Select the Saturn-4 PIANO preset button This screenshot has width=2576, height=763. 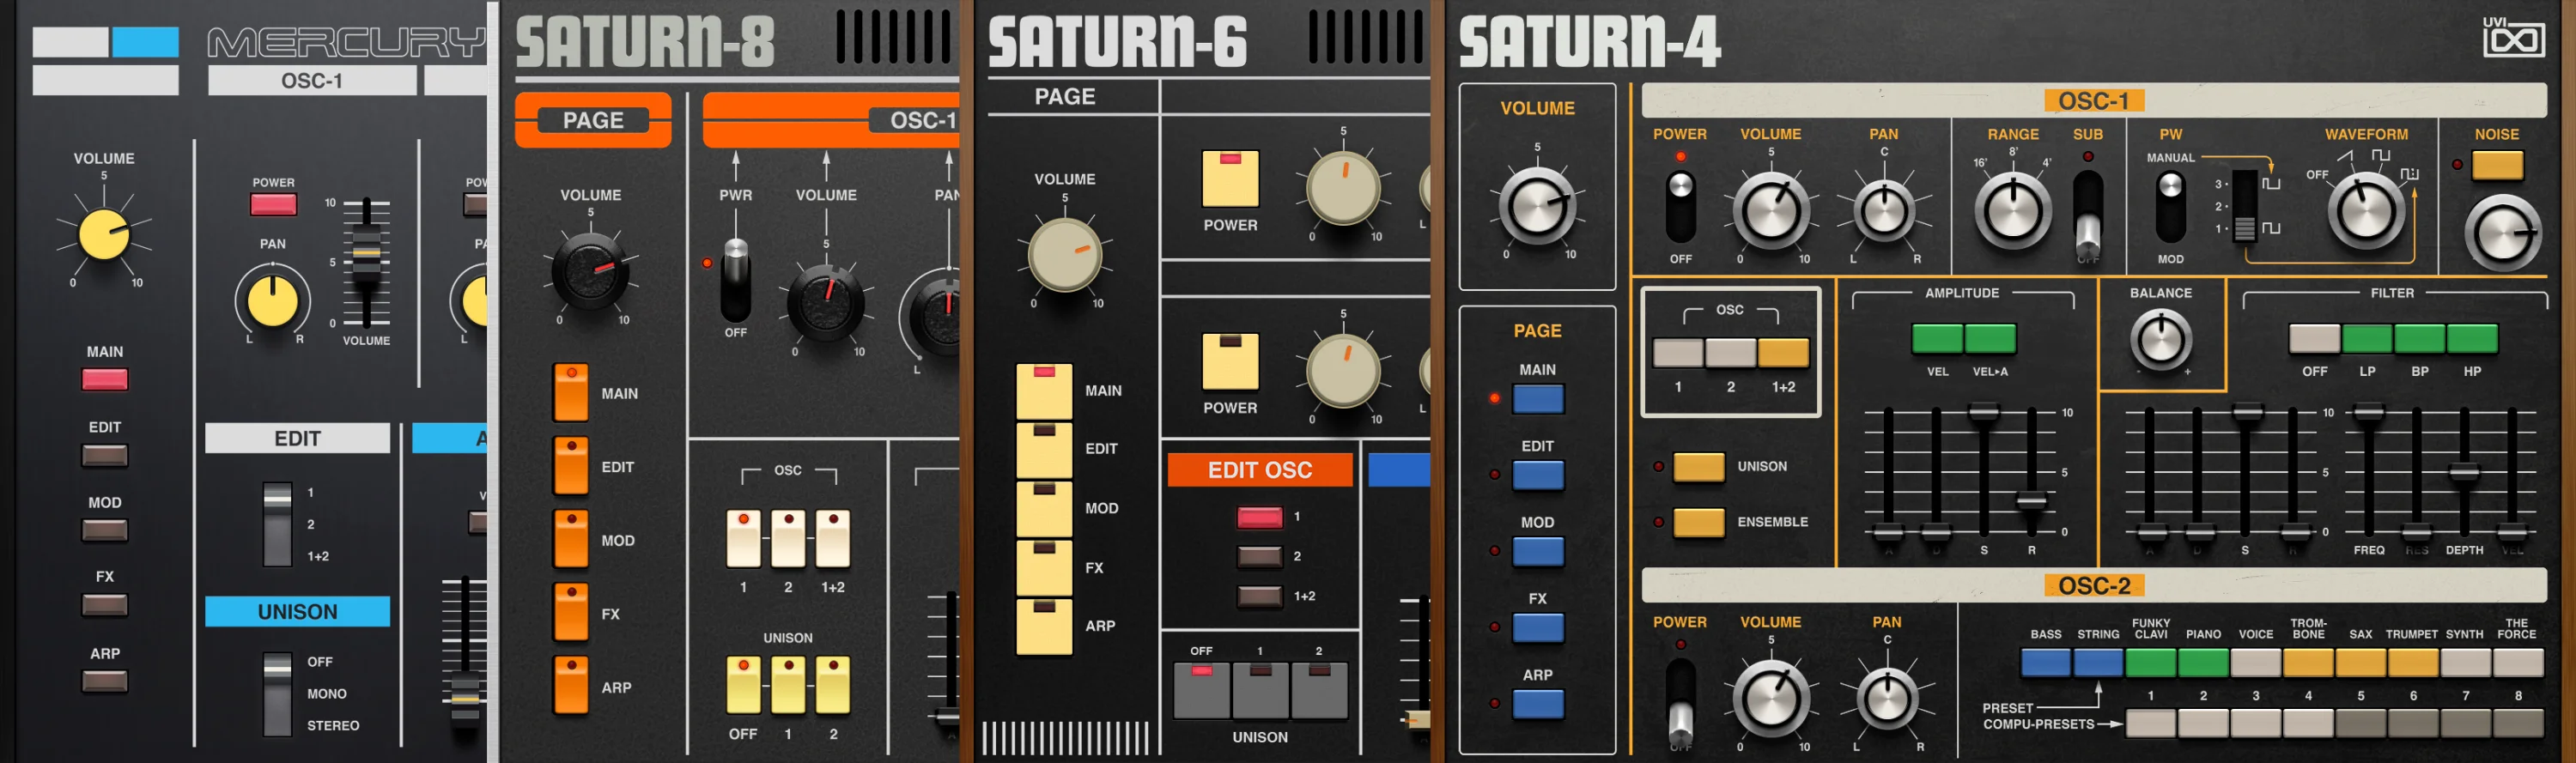2203,662
